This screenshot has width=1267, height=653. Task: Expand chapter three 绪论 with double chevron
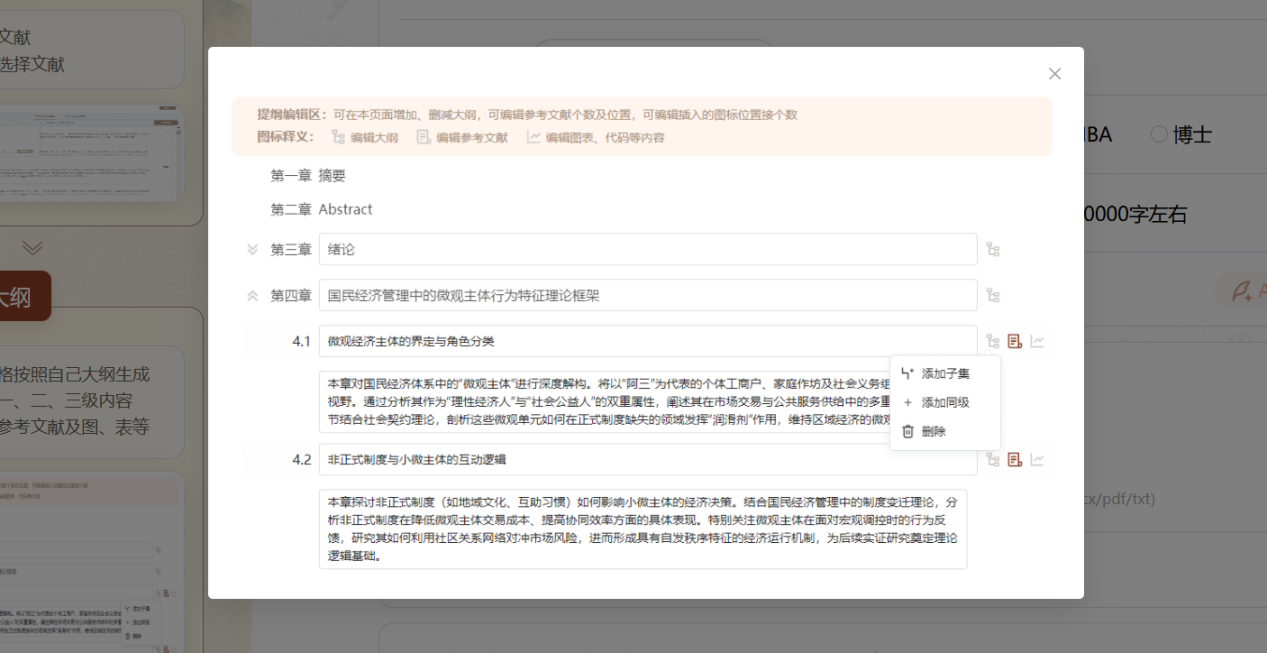click(252, 250)
